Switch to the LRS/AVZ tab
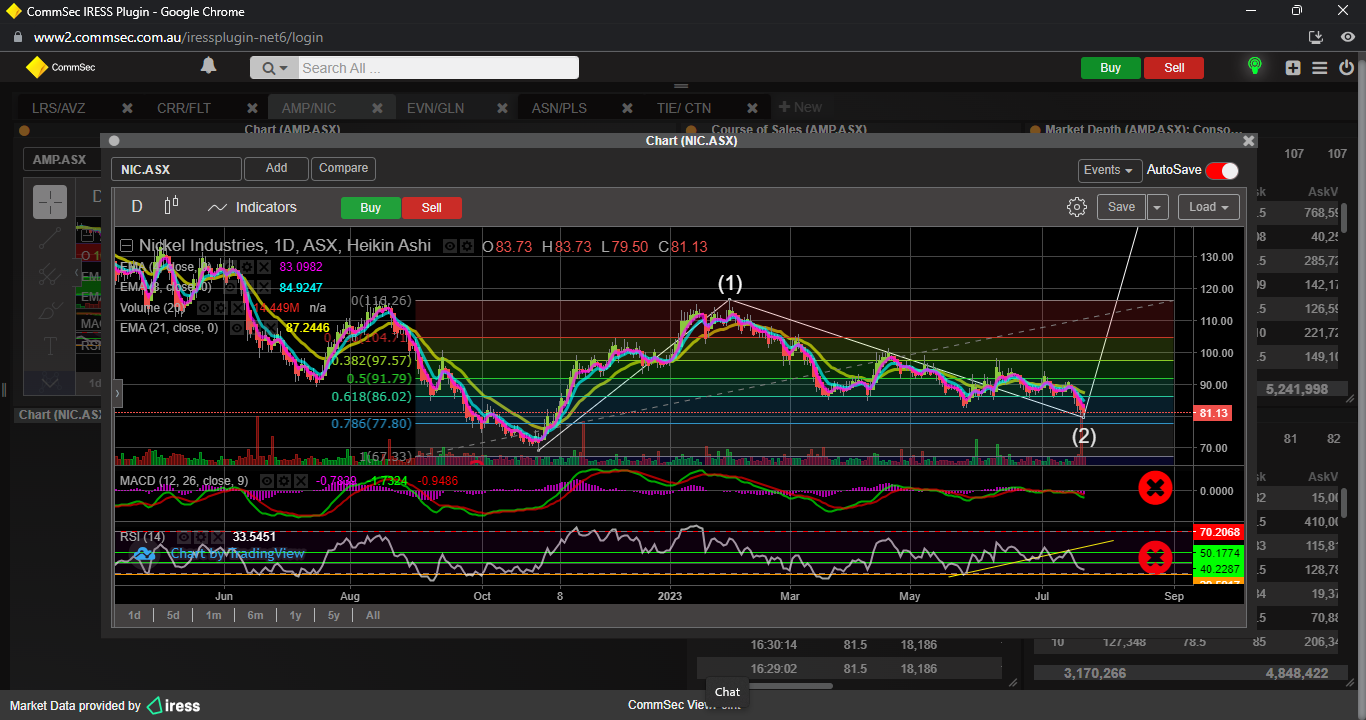 pyautogui.click(x=59, y=108)
